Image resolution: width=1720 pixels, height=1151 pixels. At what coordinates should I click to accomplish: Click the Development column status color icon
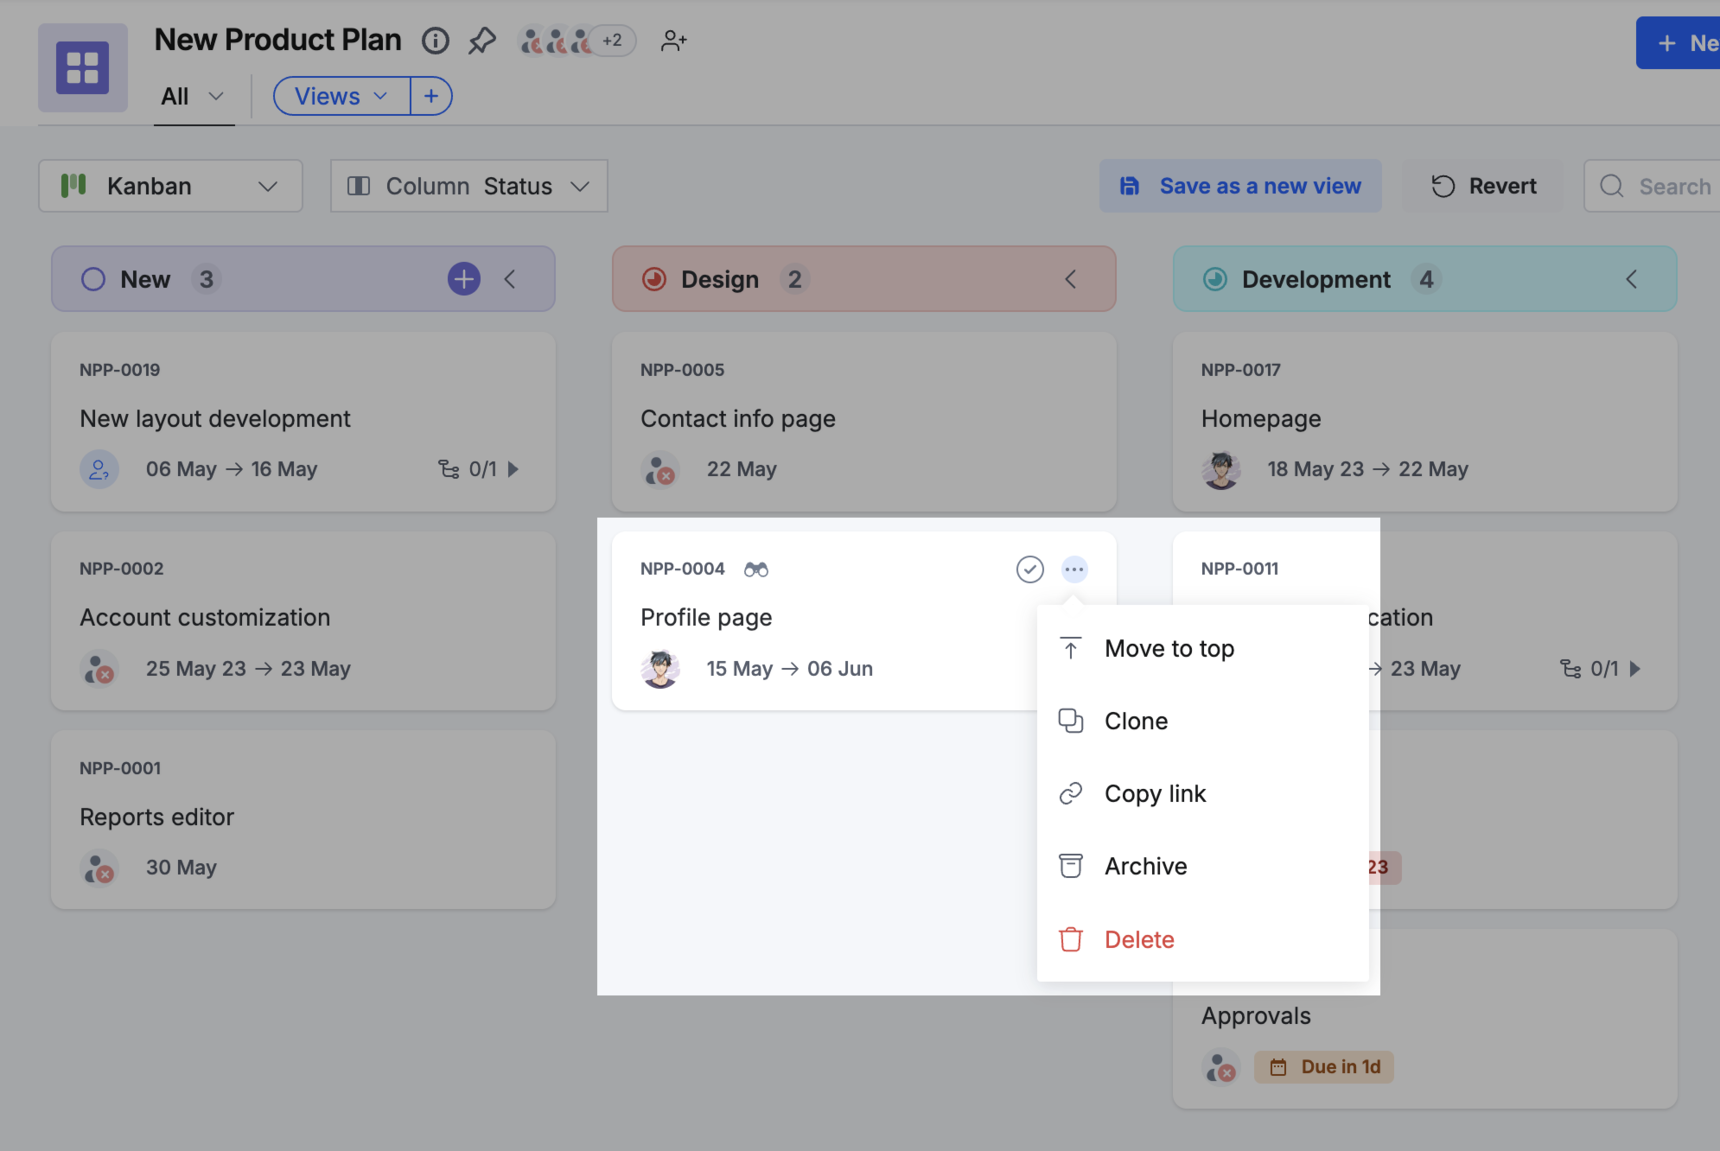click(x=1215, y=279)
